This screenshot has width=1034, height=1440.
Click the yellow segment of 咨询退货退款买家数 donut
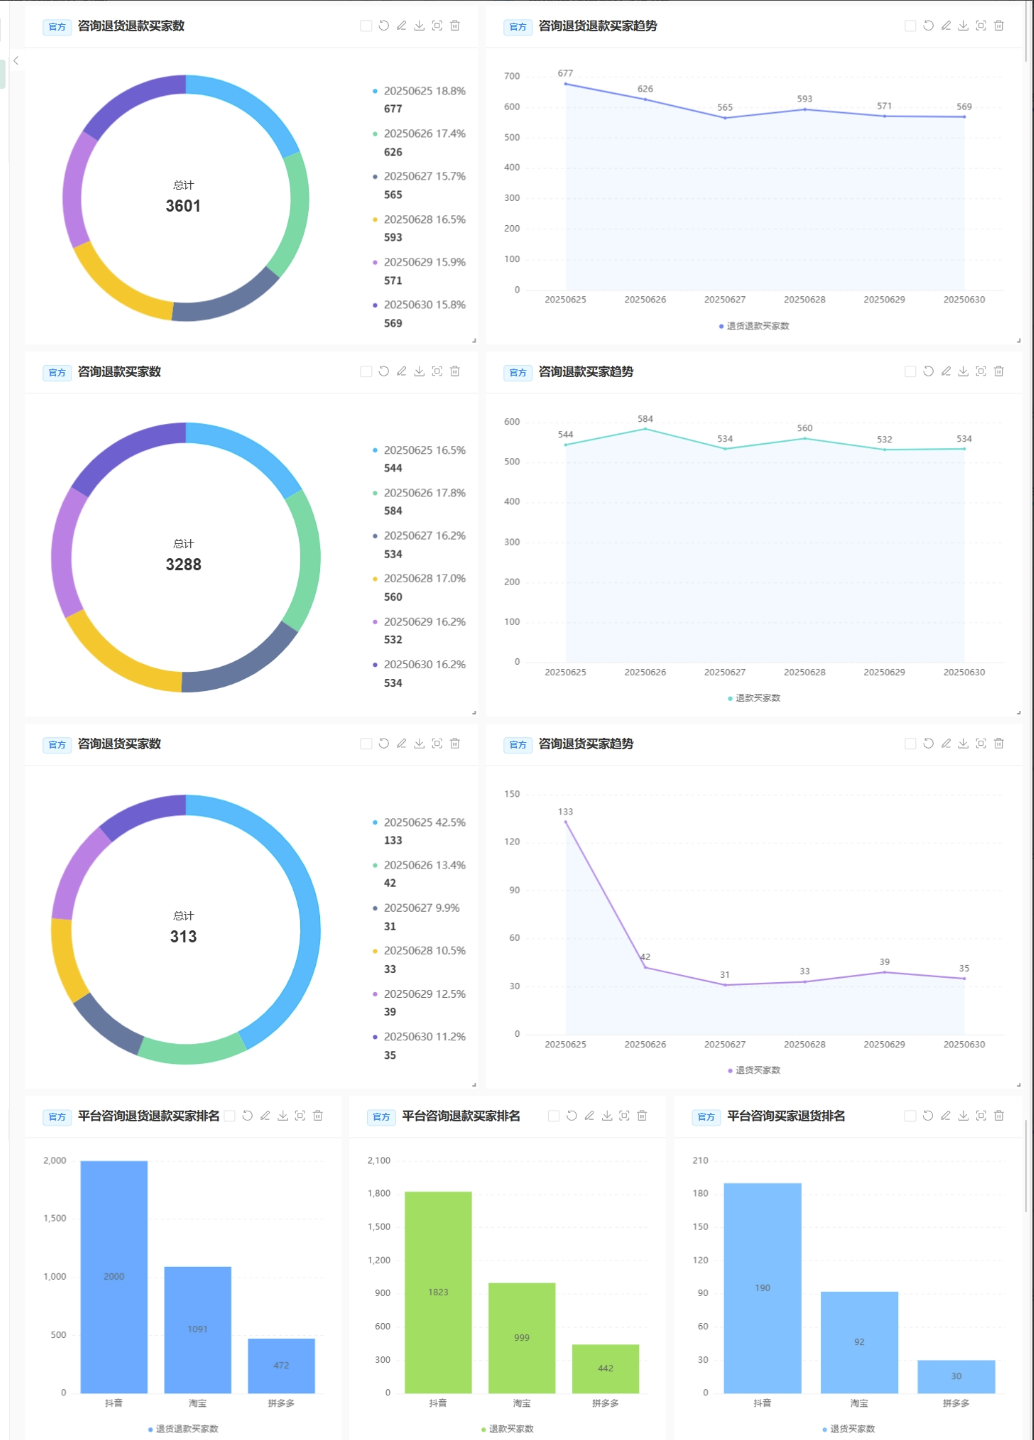(115, 287)
